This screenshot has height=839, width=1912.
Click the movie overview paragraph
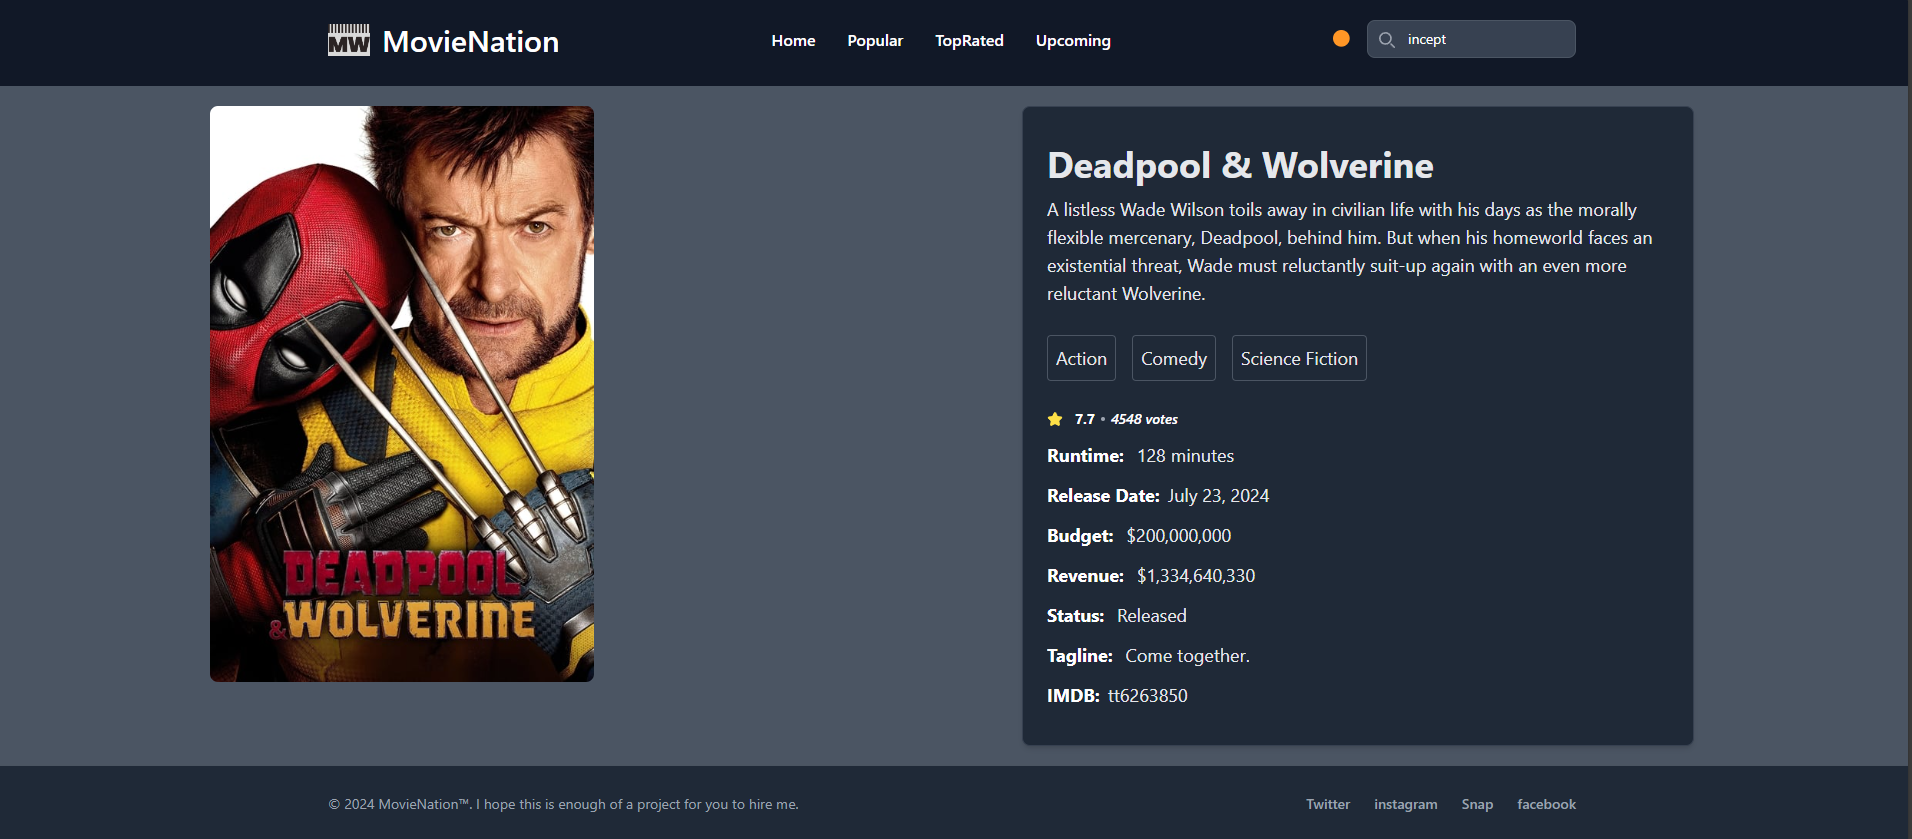click(x=1350, y=252)
